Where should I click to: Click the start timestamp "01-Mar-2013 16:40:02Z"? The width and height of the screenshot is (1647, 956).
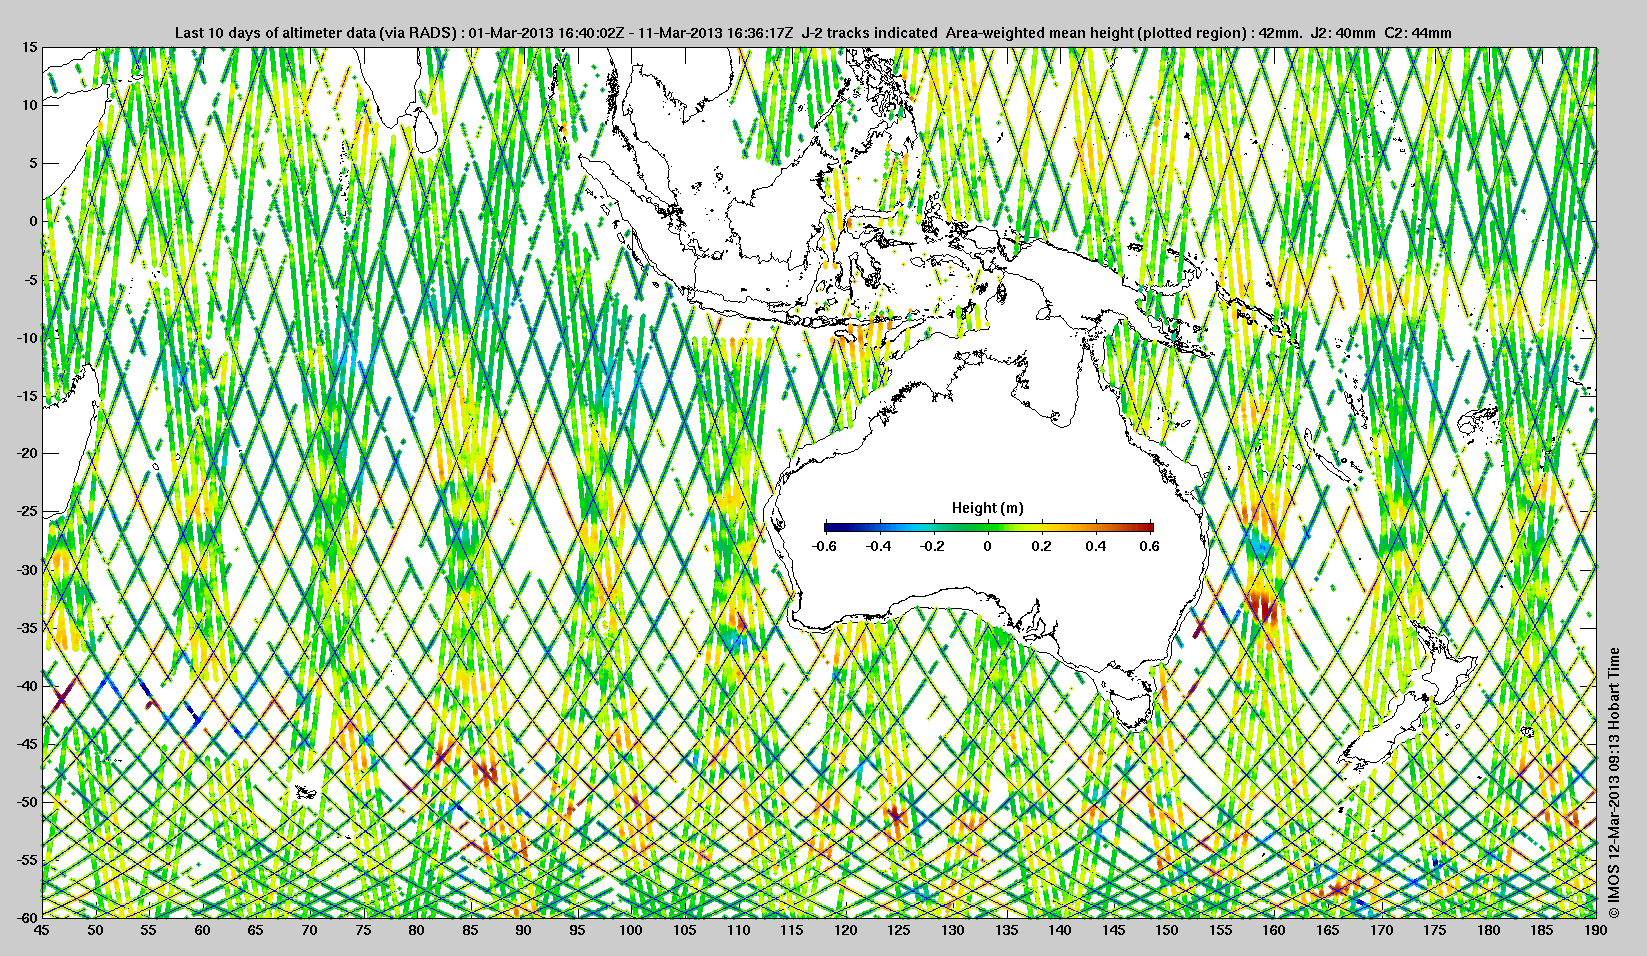[546, 33]
